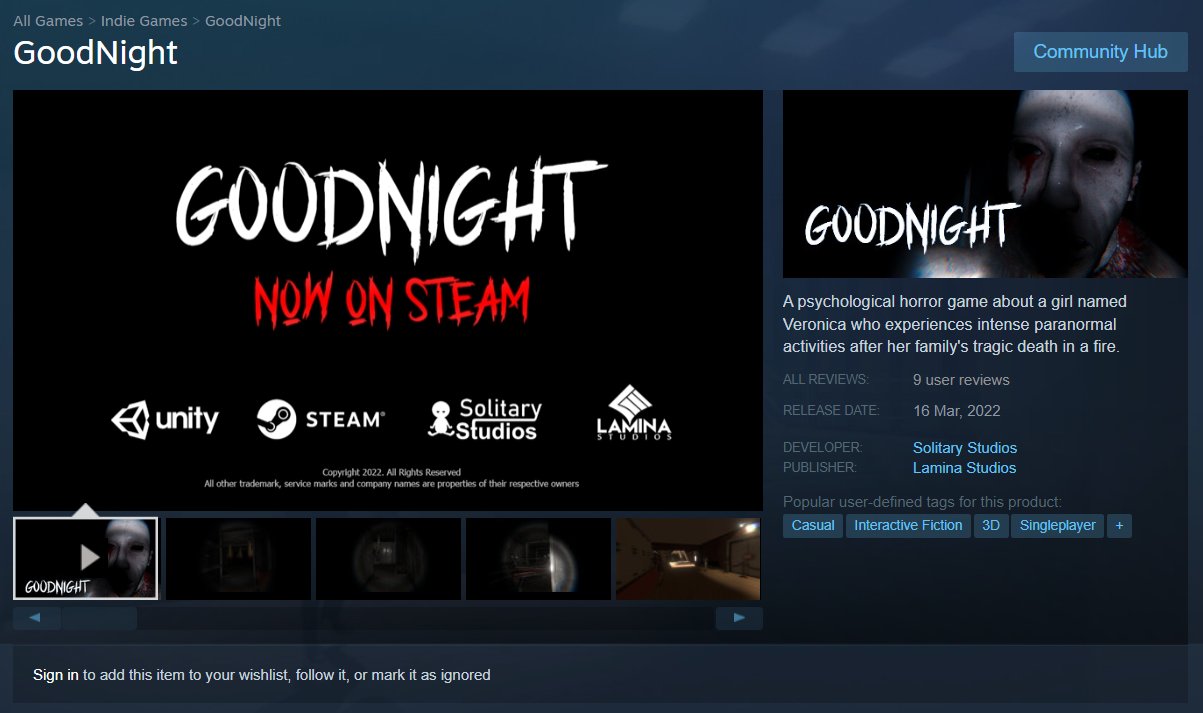Click Sign in link
1203x713 pixels.
click(x=56, y=675)
